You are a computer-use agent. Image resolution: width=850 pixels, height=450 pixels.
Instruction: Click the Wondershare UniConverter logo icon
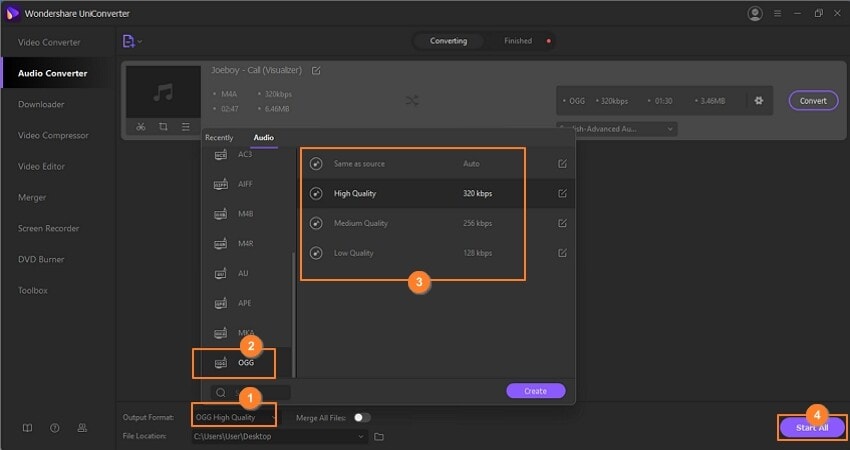click(x=12, y=14)
